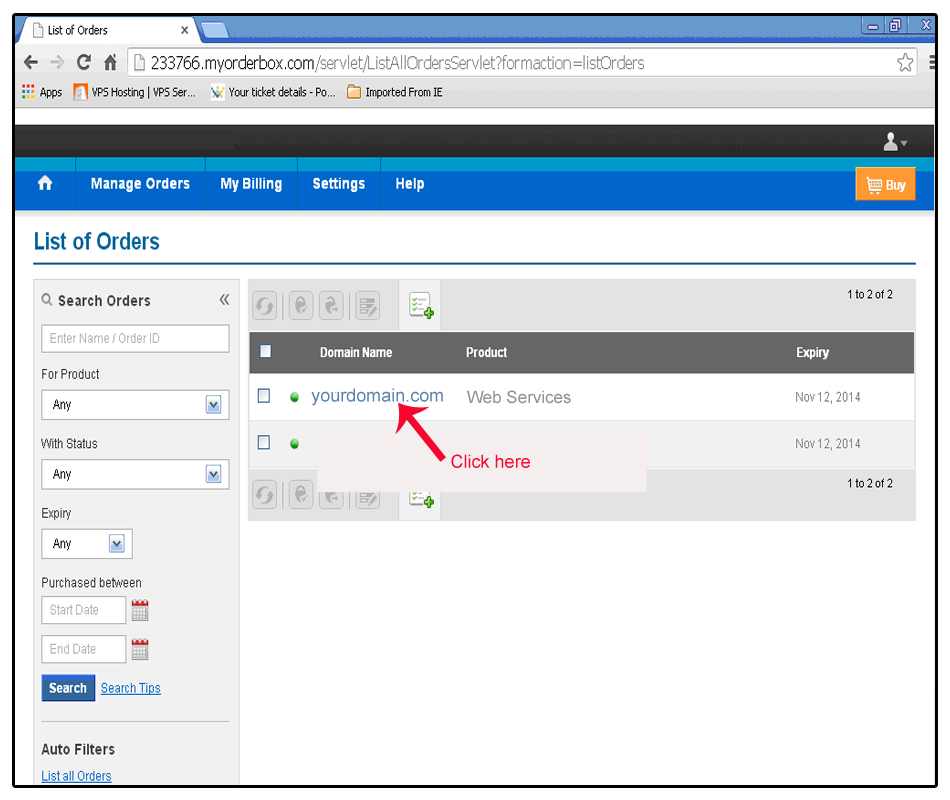950x800 pixels.
Task: Toggle the select-all checkbox in table header
Action: (x=265, y=351)
